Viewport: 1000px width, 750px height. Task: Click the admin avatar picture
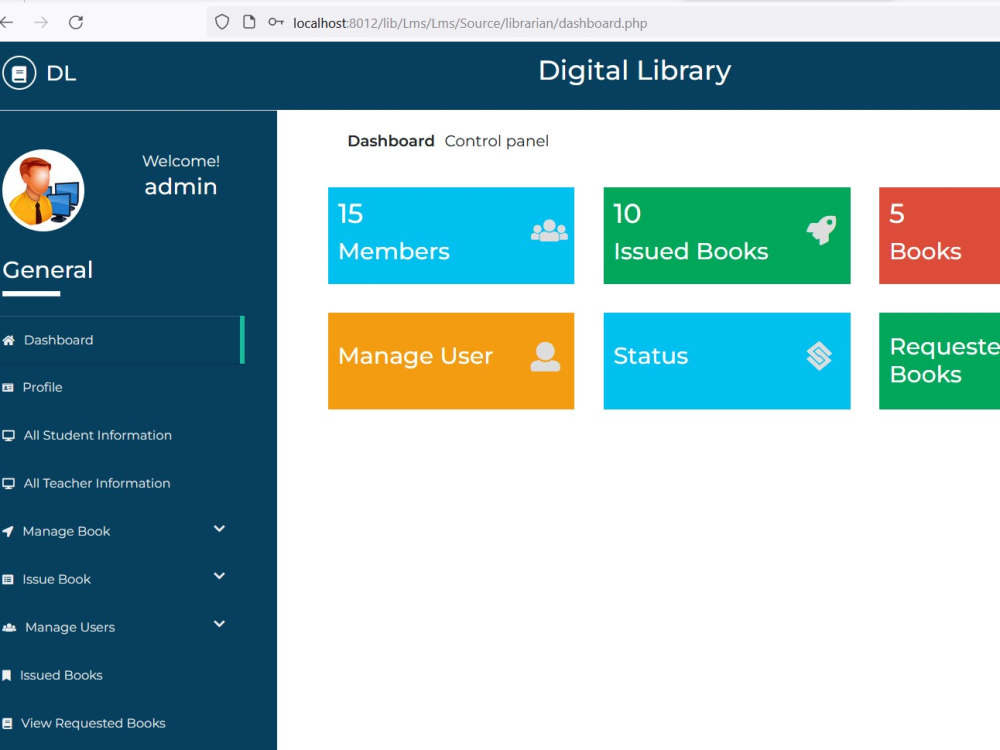point(43,190)
